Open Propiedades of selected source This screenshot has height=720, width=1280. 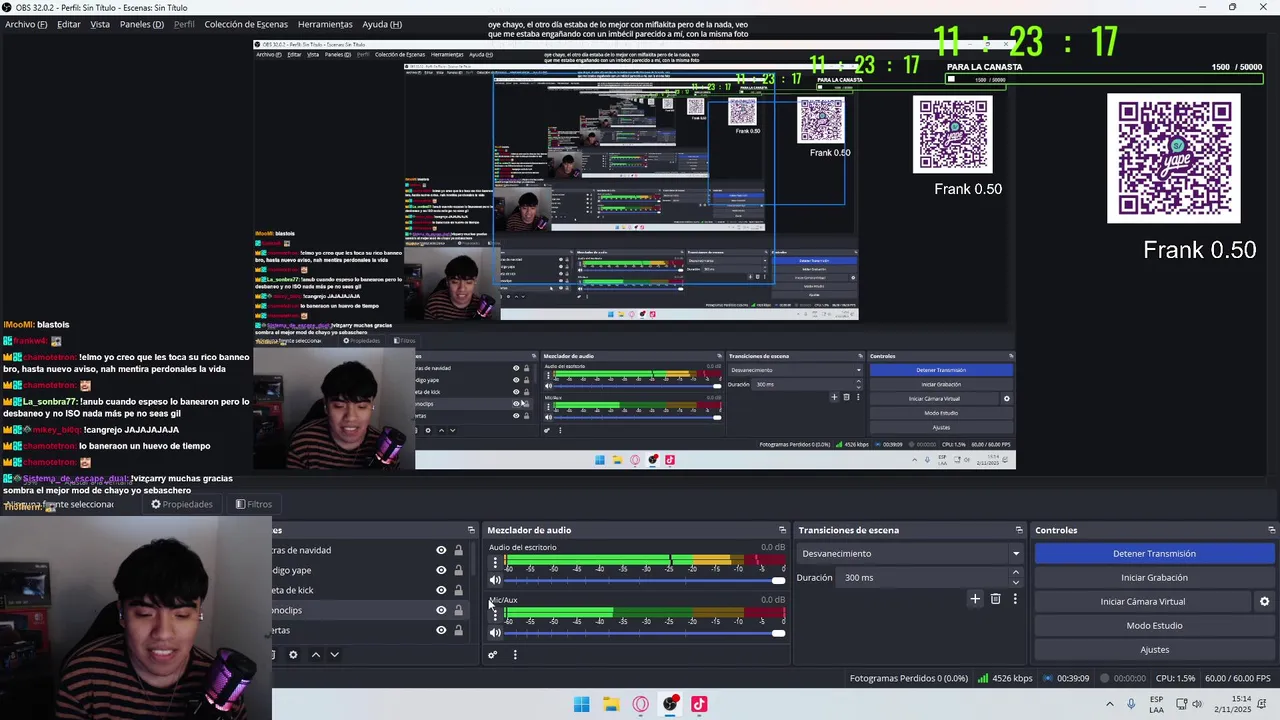pos(182,504)
